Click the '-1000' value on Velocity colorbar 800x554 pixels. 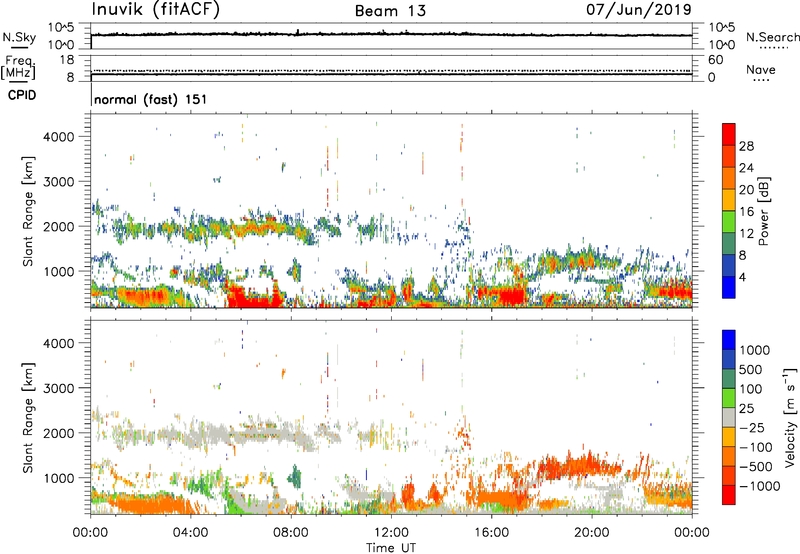click(x=759, y=486)
